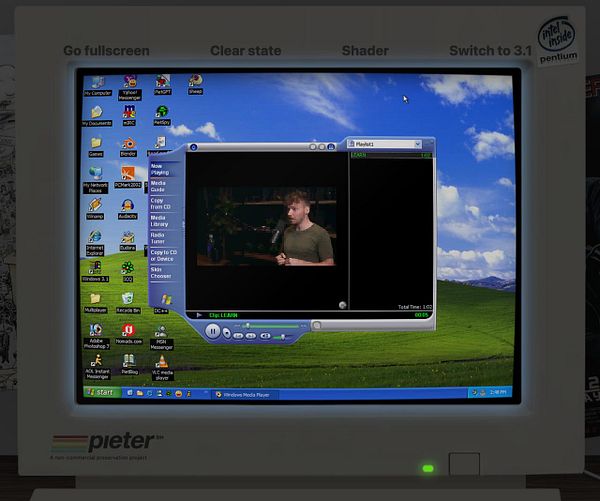Launch MSN Messenger desktop shortcut
Image resolution: width=600 pixels, height=501 pixels.
161,338
